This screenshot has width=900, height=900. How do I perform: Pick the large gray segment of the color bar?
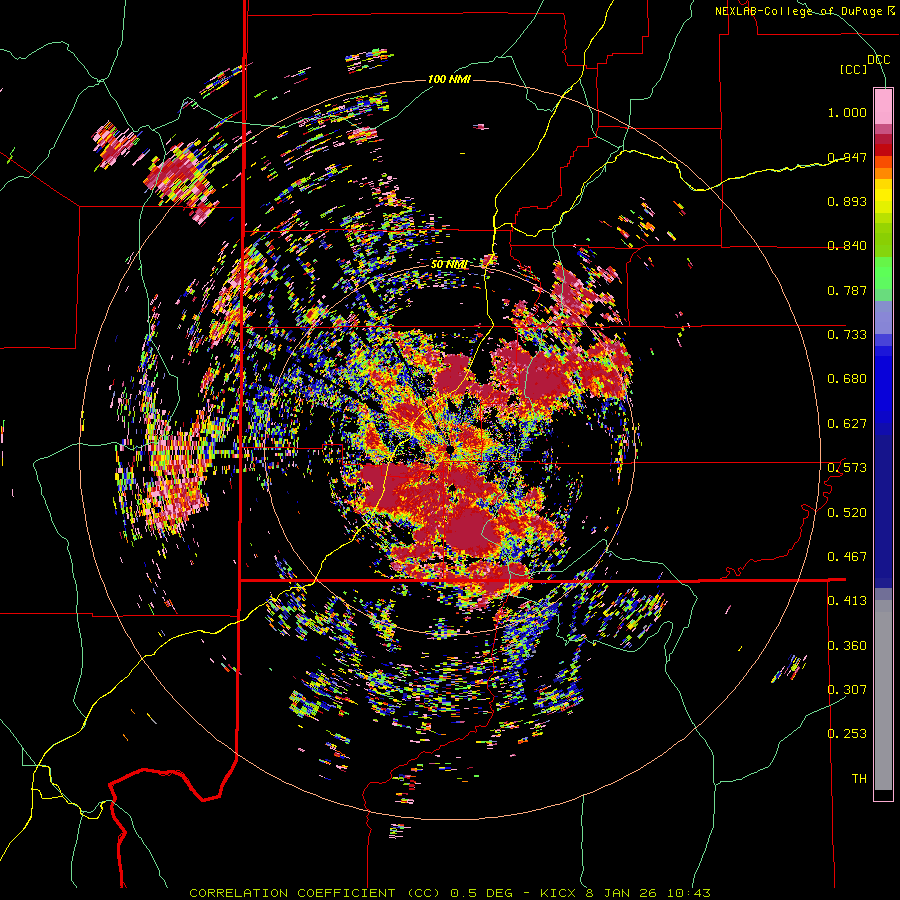[x=883, y=695]
